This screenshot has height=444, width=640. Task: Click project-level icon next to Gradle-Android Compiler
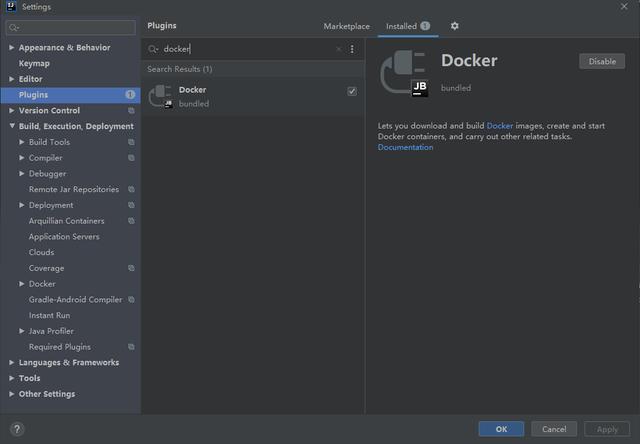(x=131, y=300)
